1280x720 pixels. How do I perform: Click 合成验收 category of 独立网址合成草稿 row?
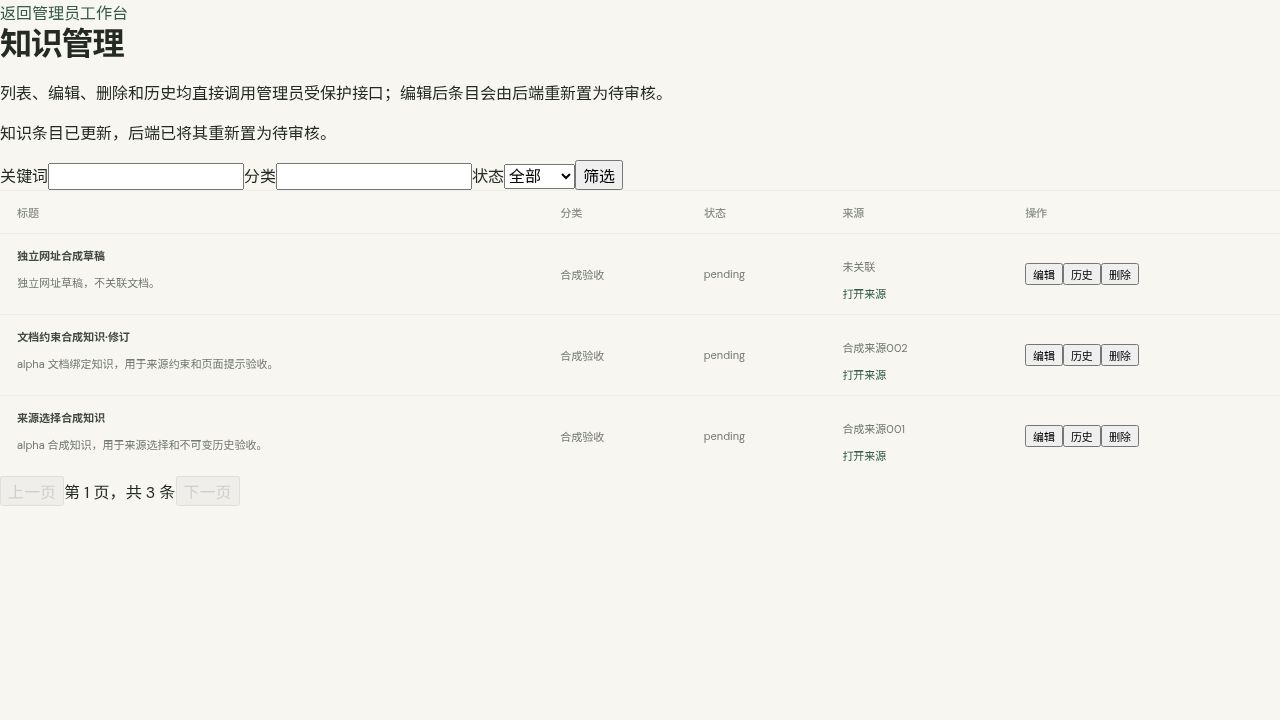[x=582, y=275]
